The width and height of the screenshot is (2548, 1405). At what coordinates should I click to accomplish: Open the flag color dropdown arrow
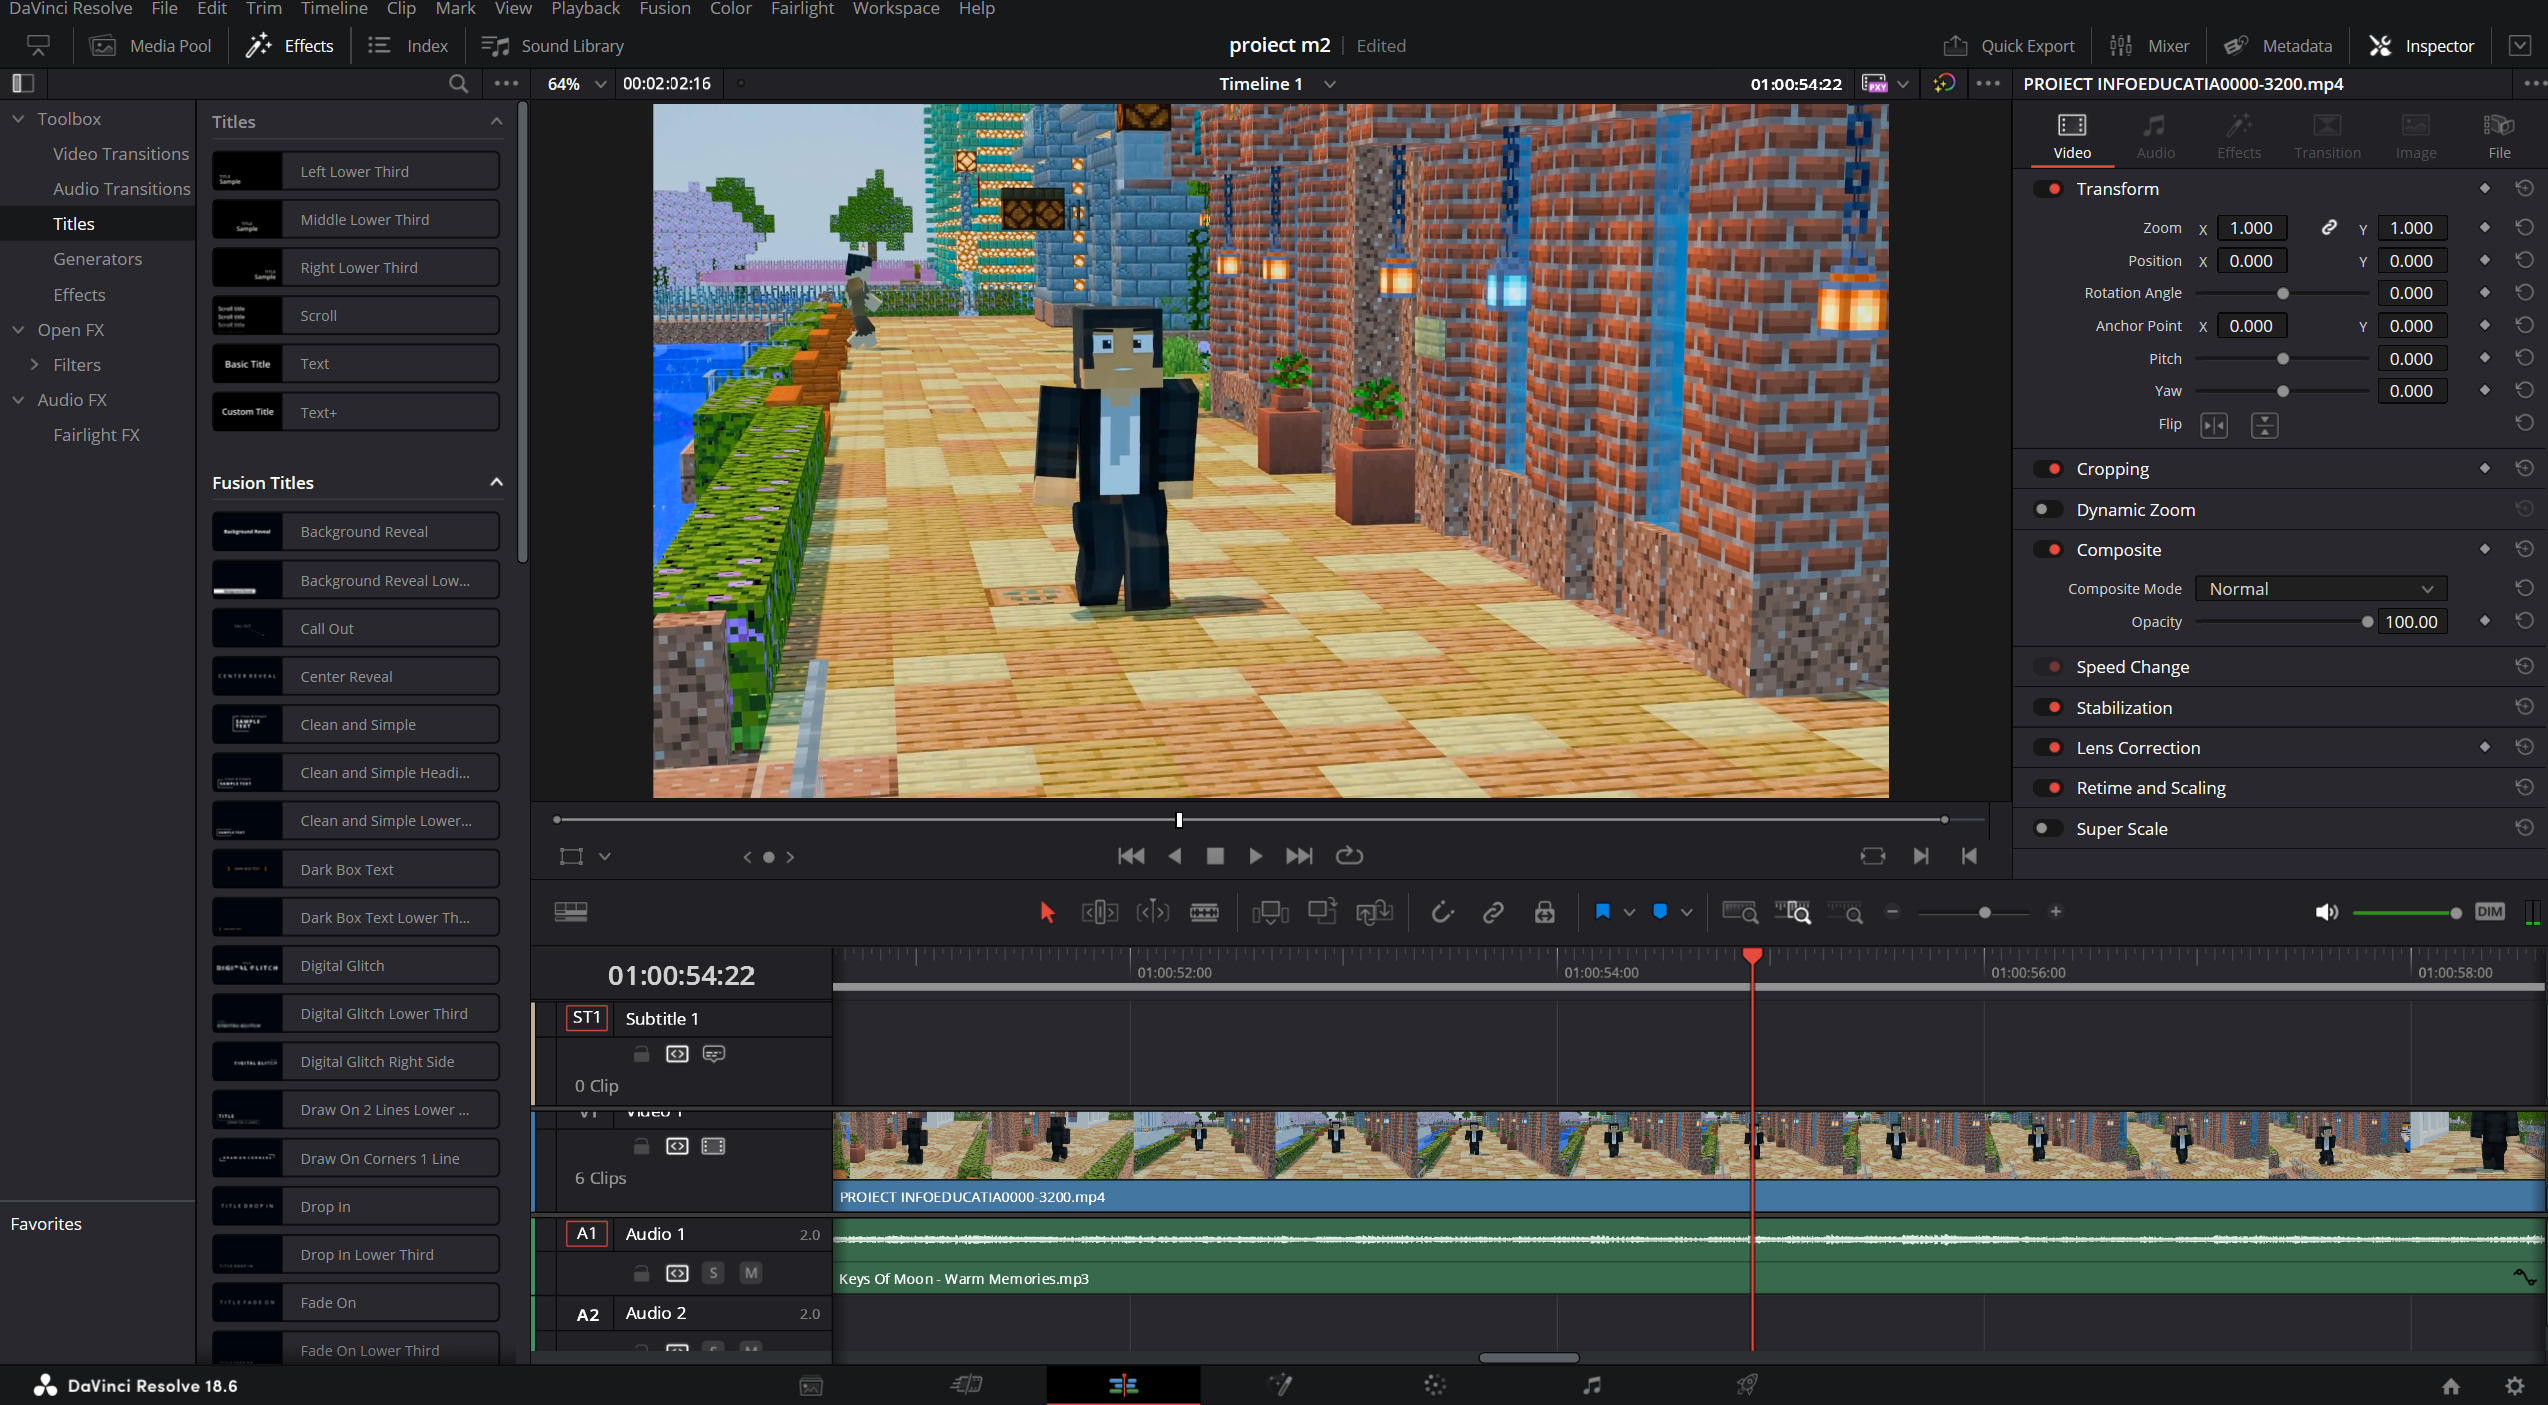1629,912
